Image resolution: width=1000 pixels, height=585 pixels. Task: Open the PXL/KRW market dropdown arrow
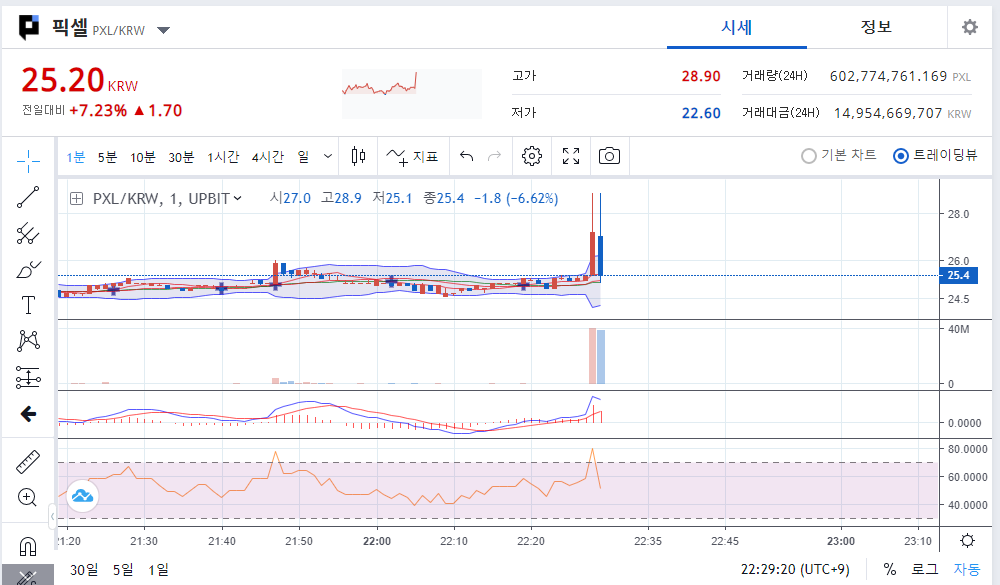point(163,30)
